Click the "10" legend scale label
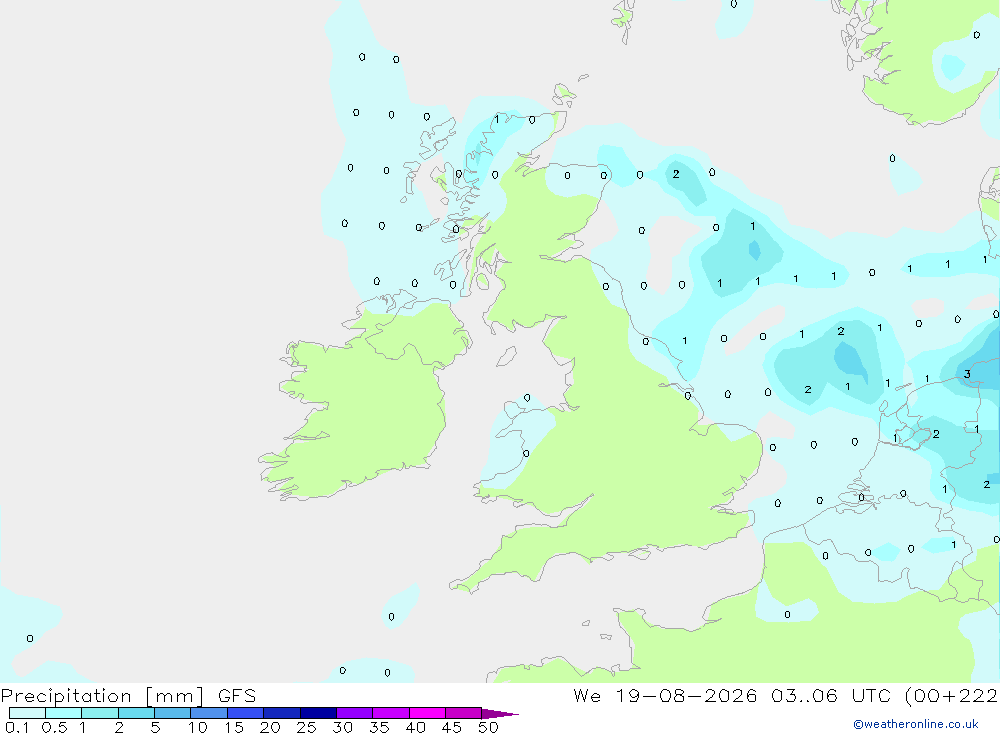Screen dimensions: 1000x733 click(x=197, y=727)
